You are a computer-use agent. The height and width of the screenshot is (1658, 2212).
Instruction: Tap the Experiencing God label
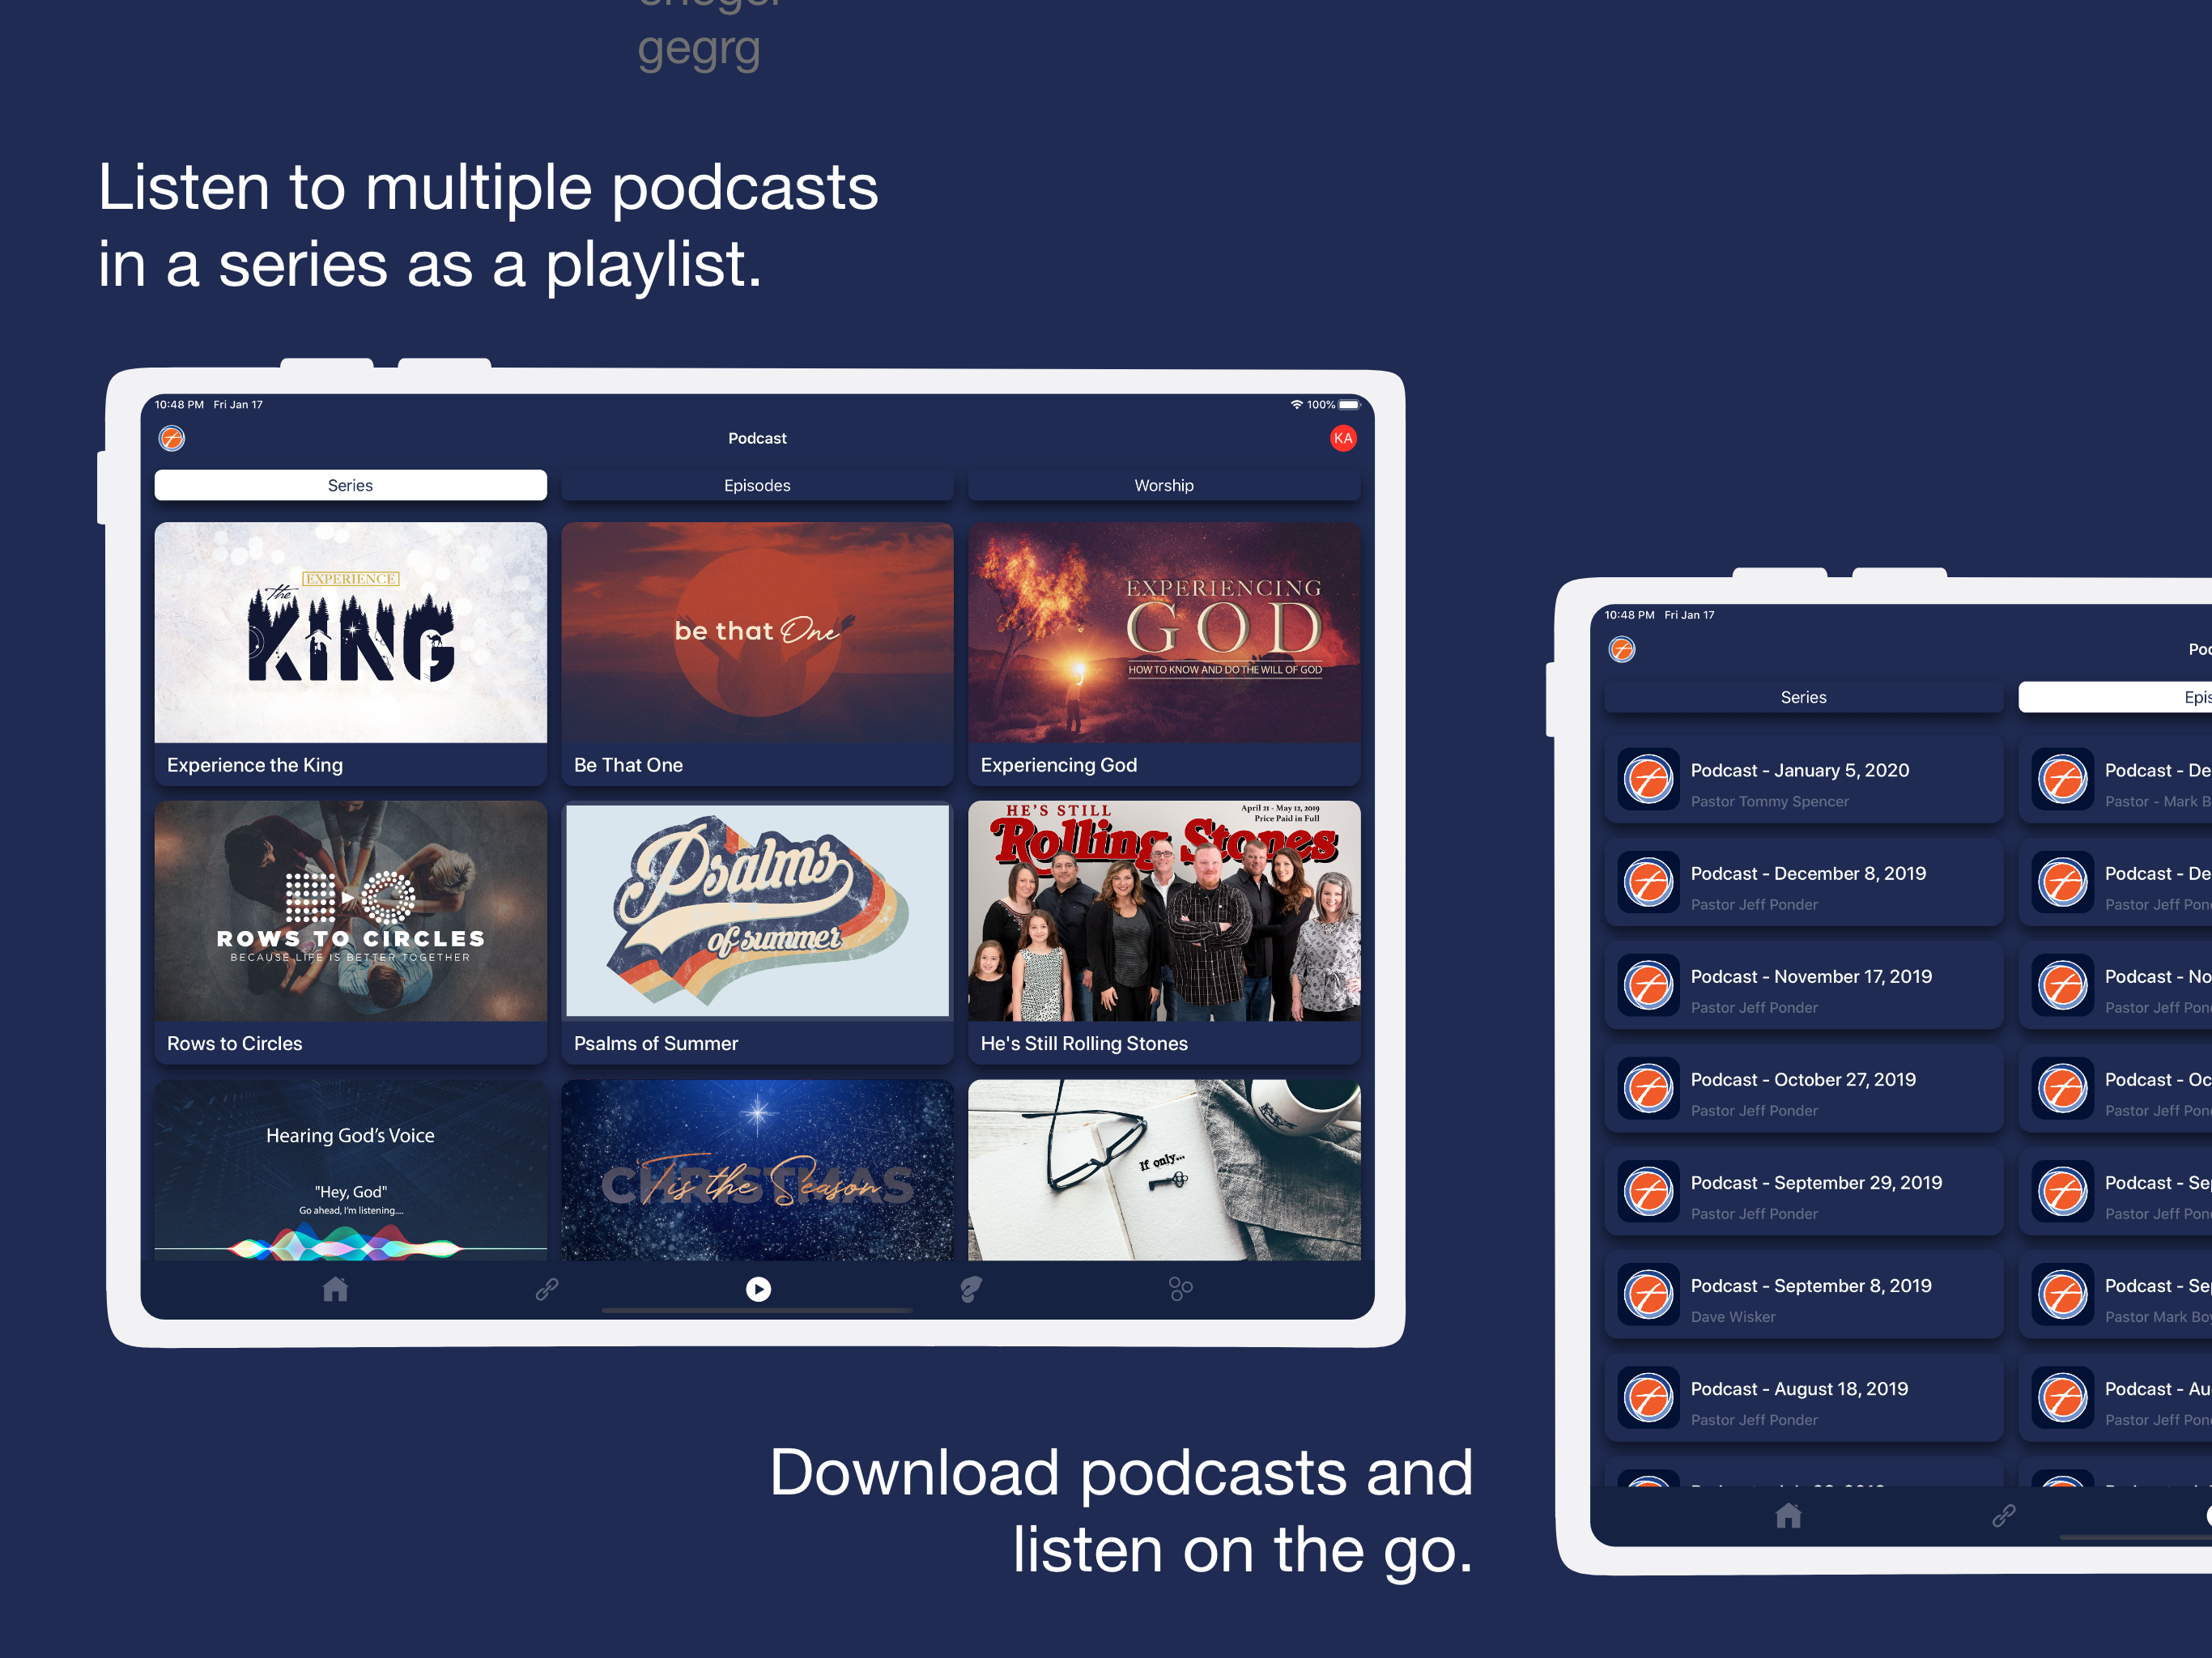tap(1058, 765)
